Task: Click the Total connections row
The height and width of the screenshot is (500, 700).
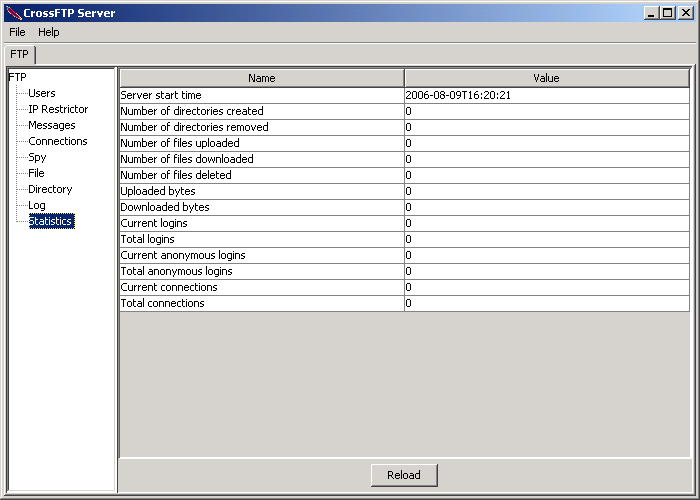Action: tap(404, 303)
